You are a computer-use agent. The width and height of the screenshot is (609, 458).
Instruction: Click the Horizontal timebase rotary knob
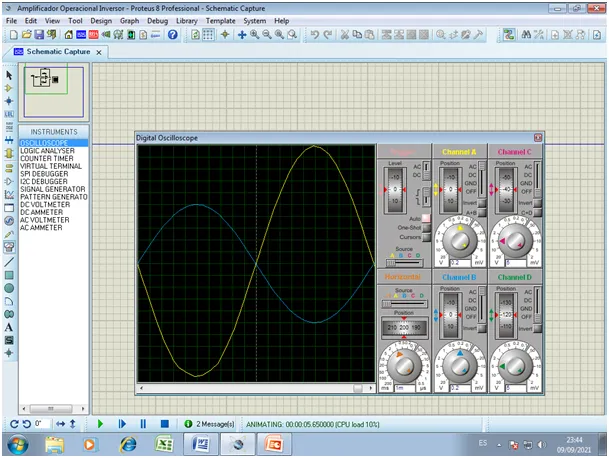click(404, 365)
